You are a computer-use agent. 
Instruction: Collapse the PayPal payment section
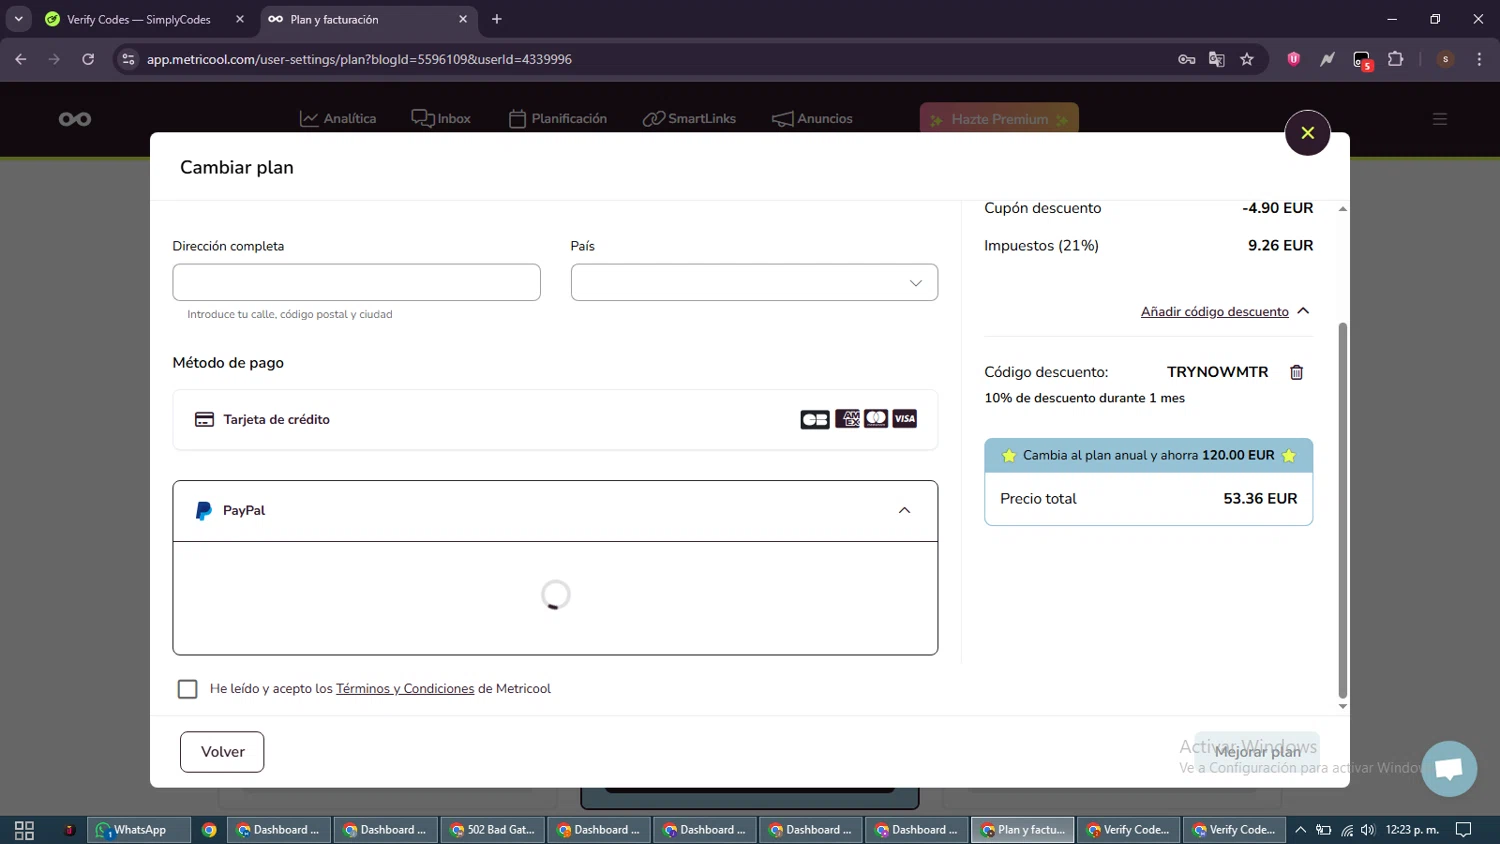point(904,511)
